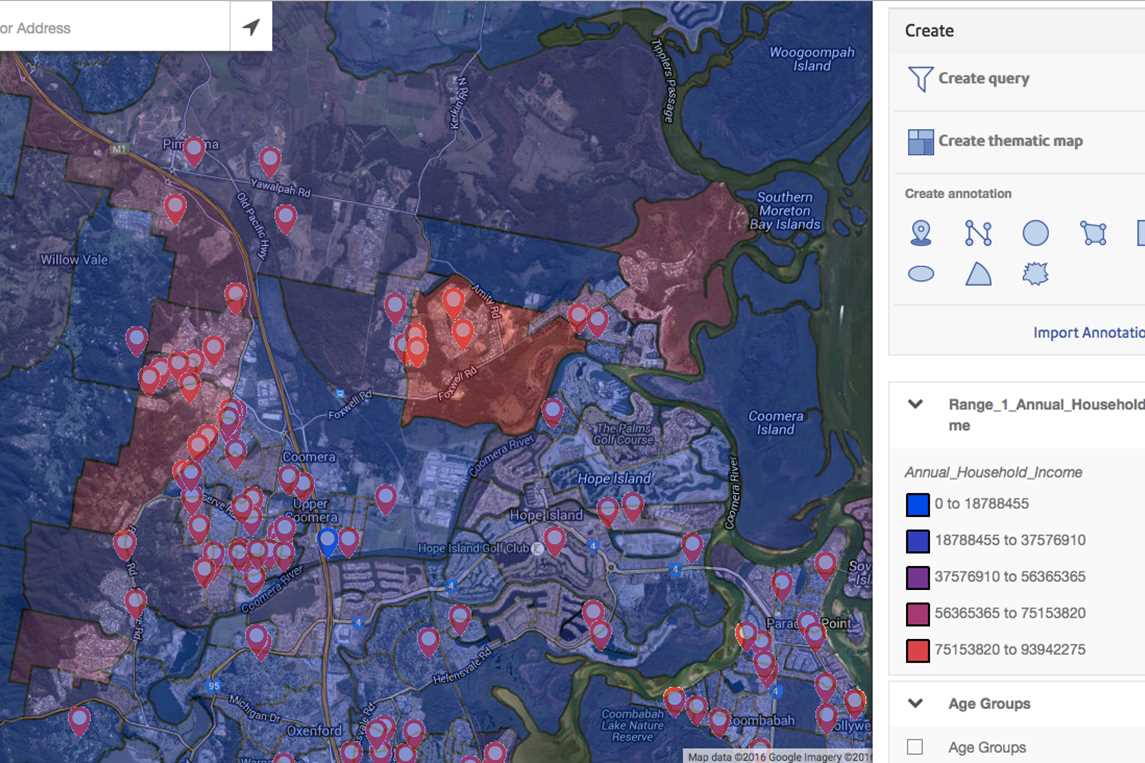This screenshot has width=1145, height=763.
Task: Select the point marker annotation tool
Action: click(x=921, y=233)
